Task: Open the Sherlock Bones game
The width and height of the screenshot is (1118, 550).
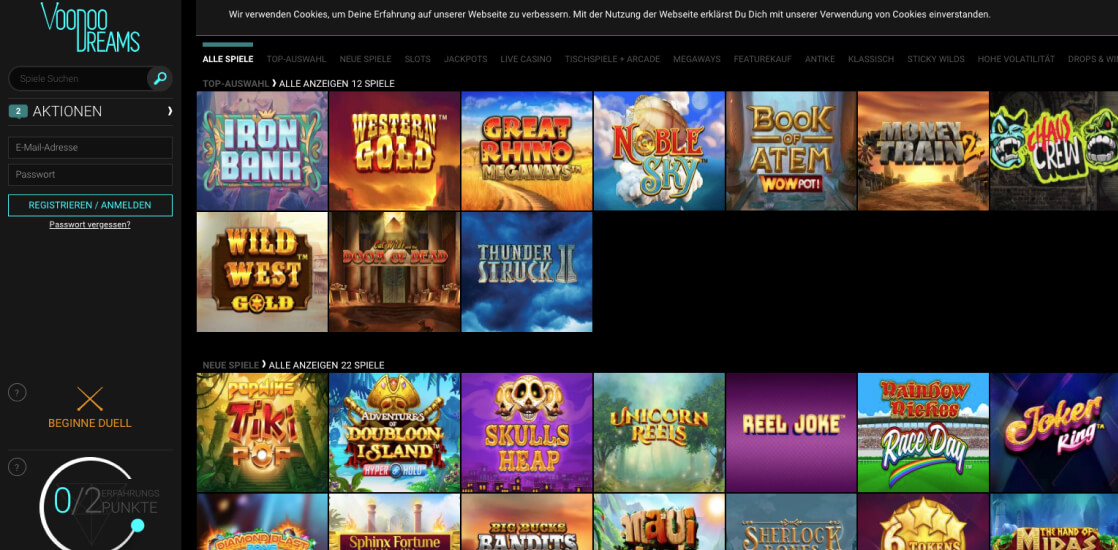Action: pos(791,522)
